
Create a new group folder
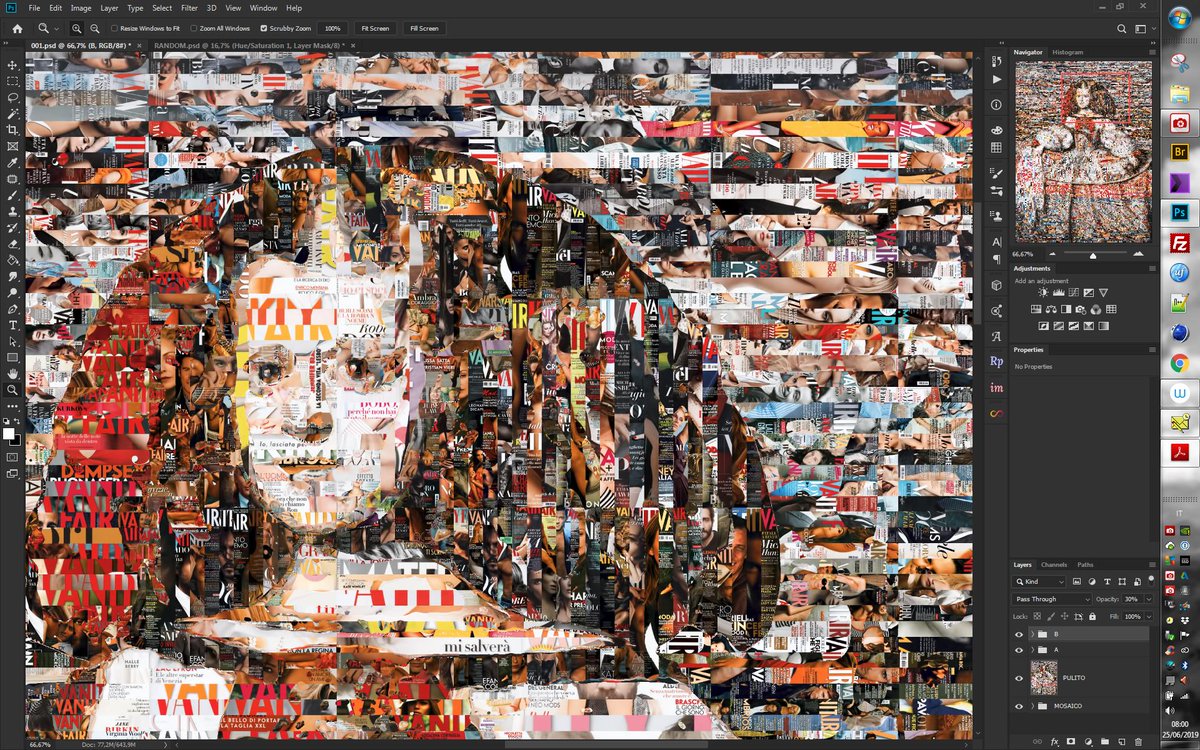pos(1105,741)
